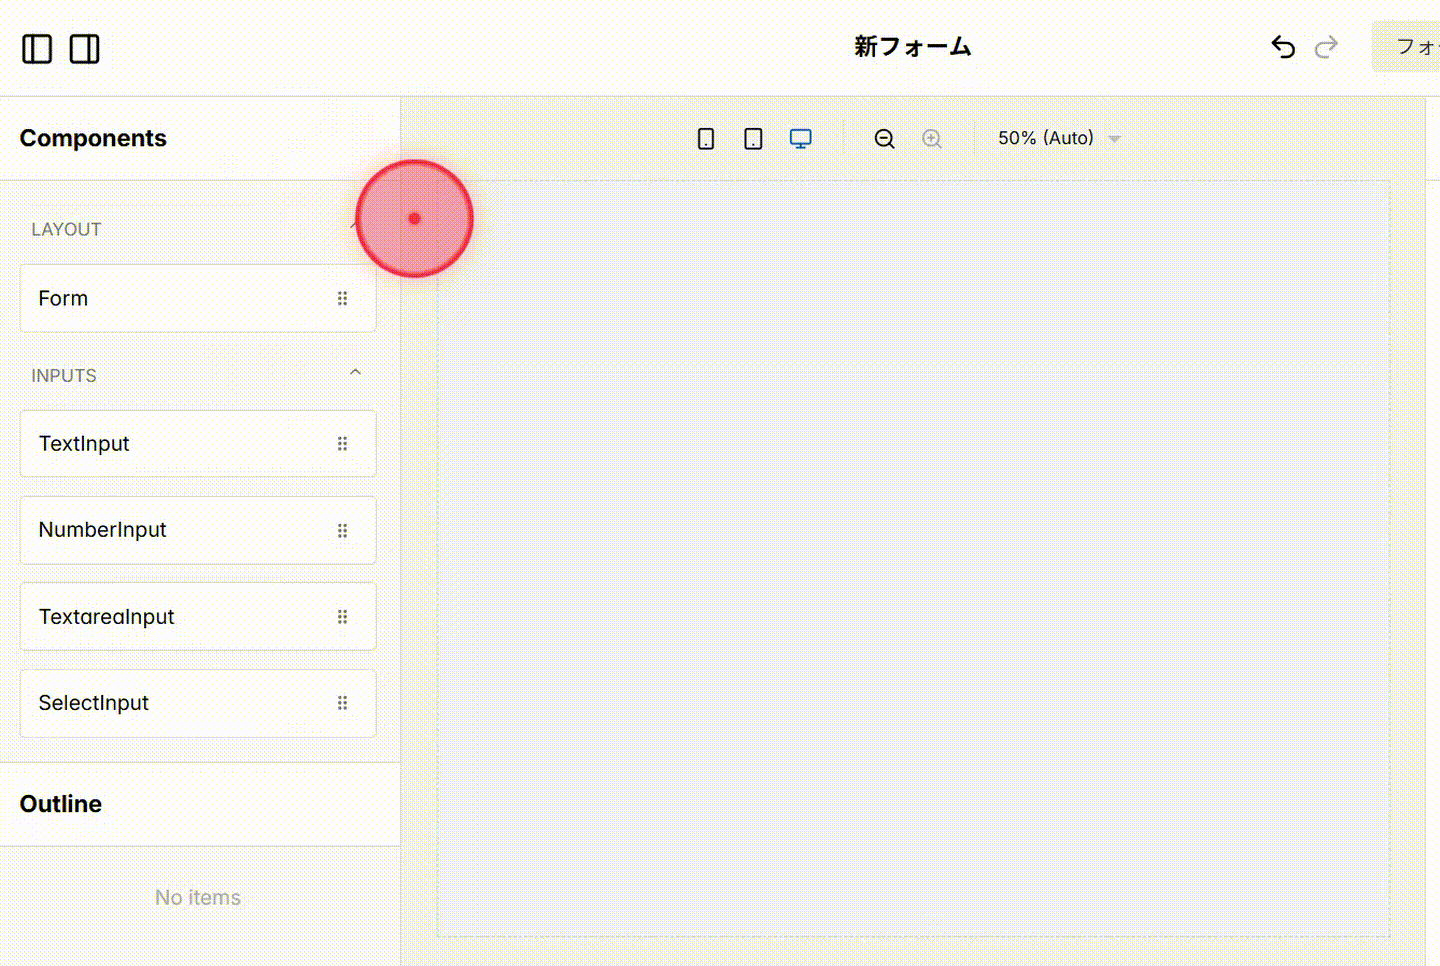Collapse the INPUTS section chevron
This screenshot has width=1440, height=966.
pyautogui.click(x=355, y=371)
